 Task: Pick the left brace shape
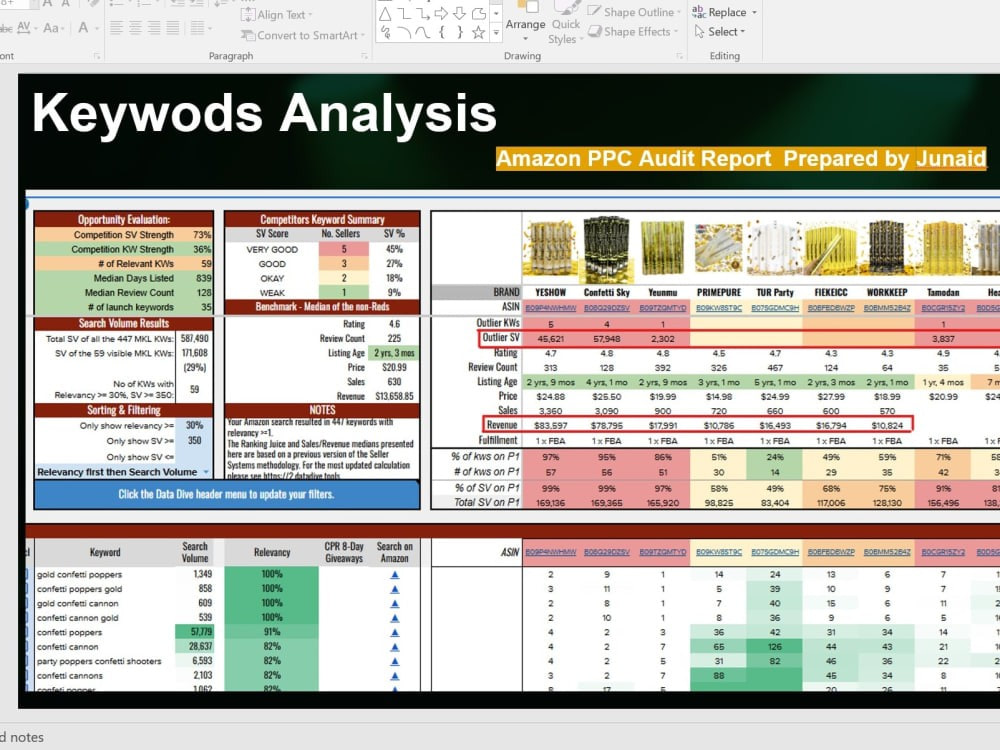click(x=441, y=33)
